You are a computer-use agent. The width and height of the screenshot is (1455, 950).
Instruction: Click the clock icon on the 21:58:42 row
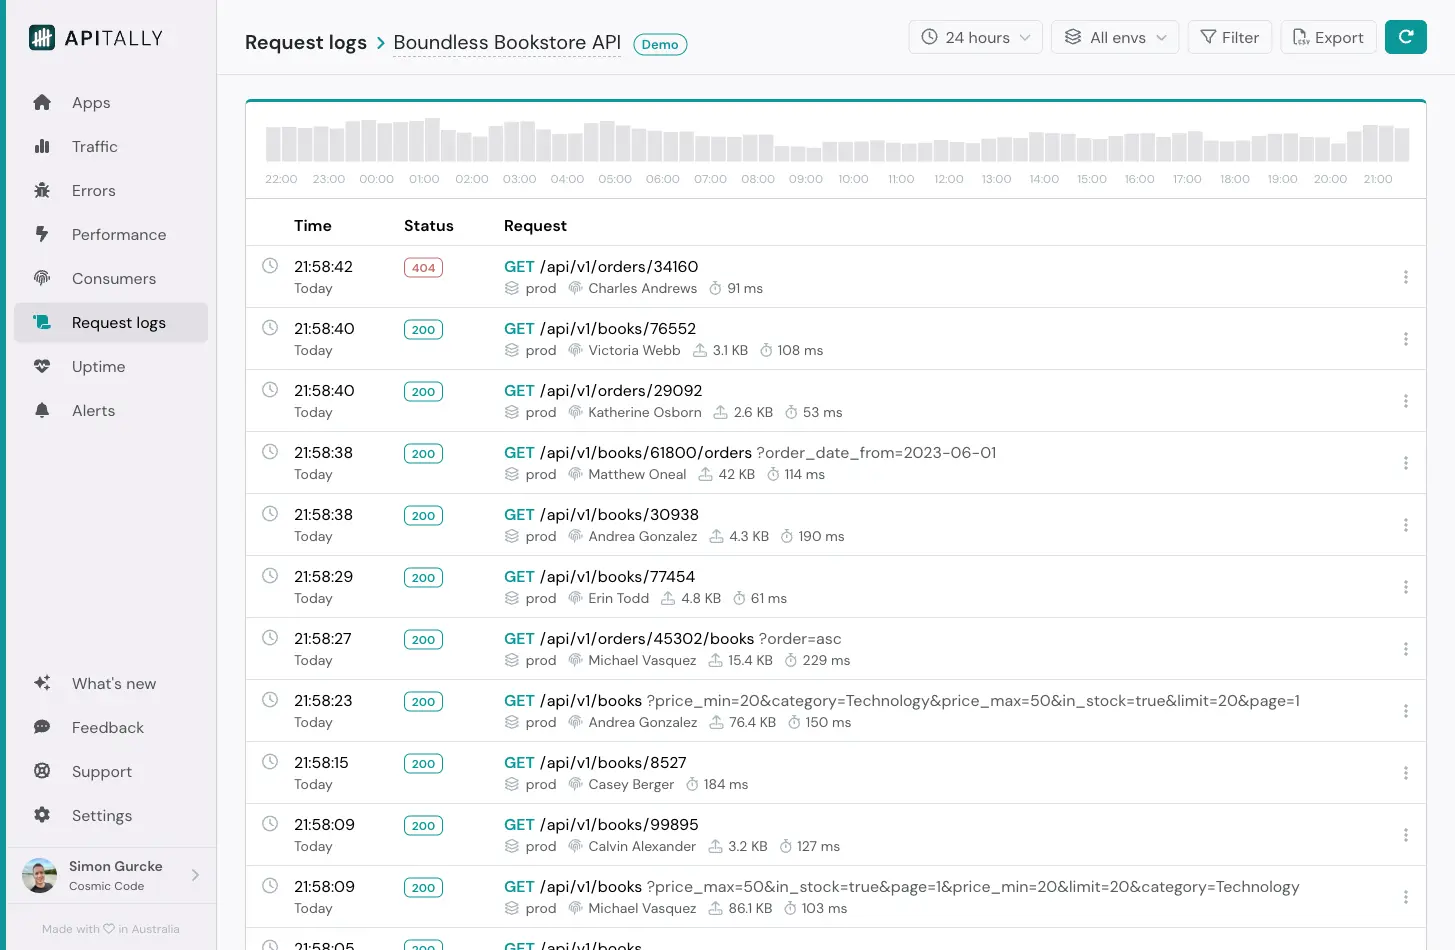coord(270,266)
